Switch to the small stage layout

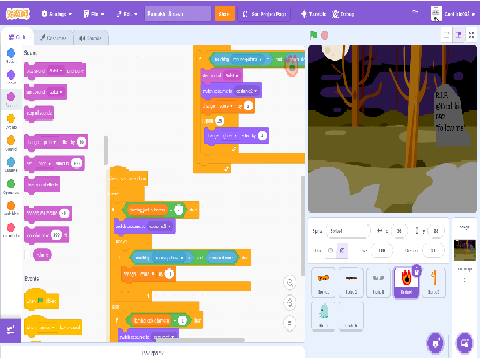point(446,35)
